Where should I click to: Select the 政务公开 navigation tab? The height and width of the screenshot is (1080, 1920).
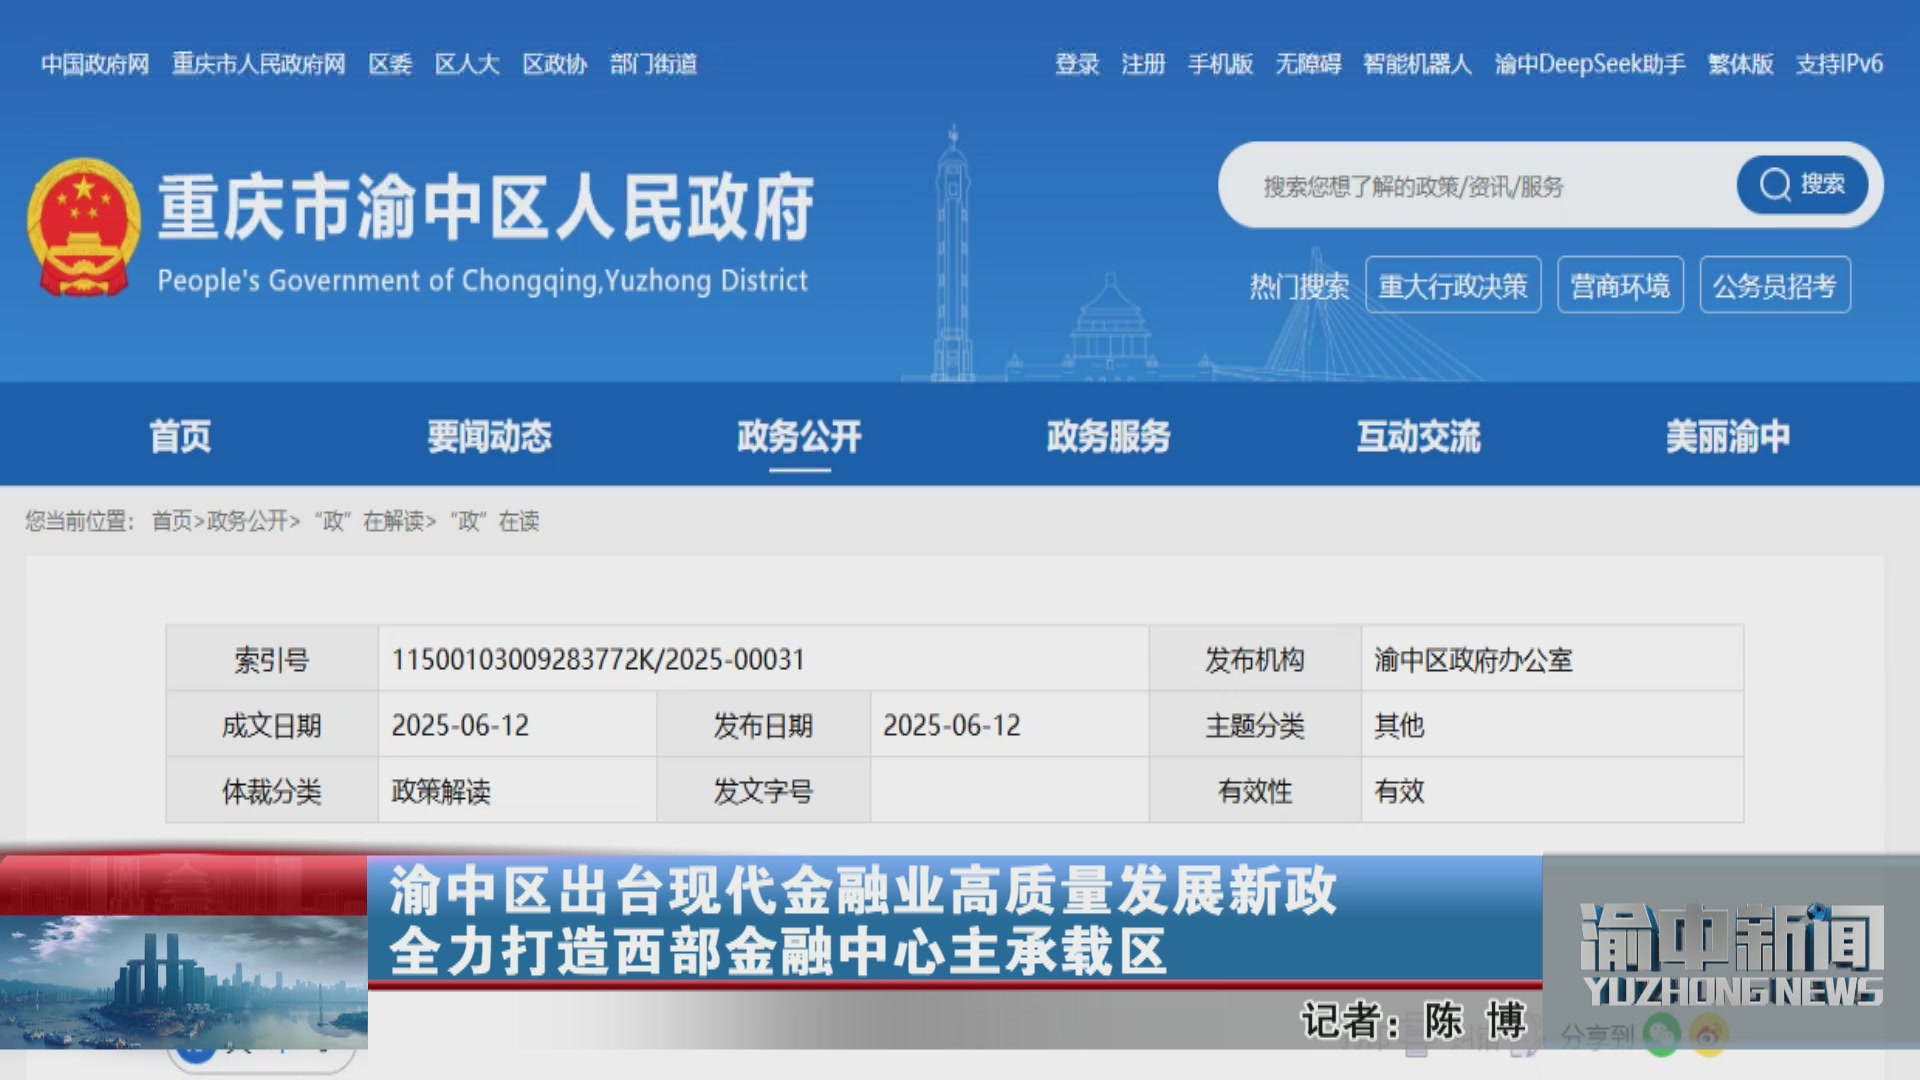(x=799, y=437)
